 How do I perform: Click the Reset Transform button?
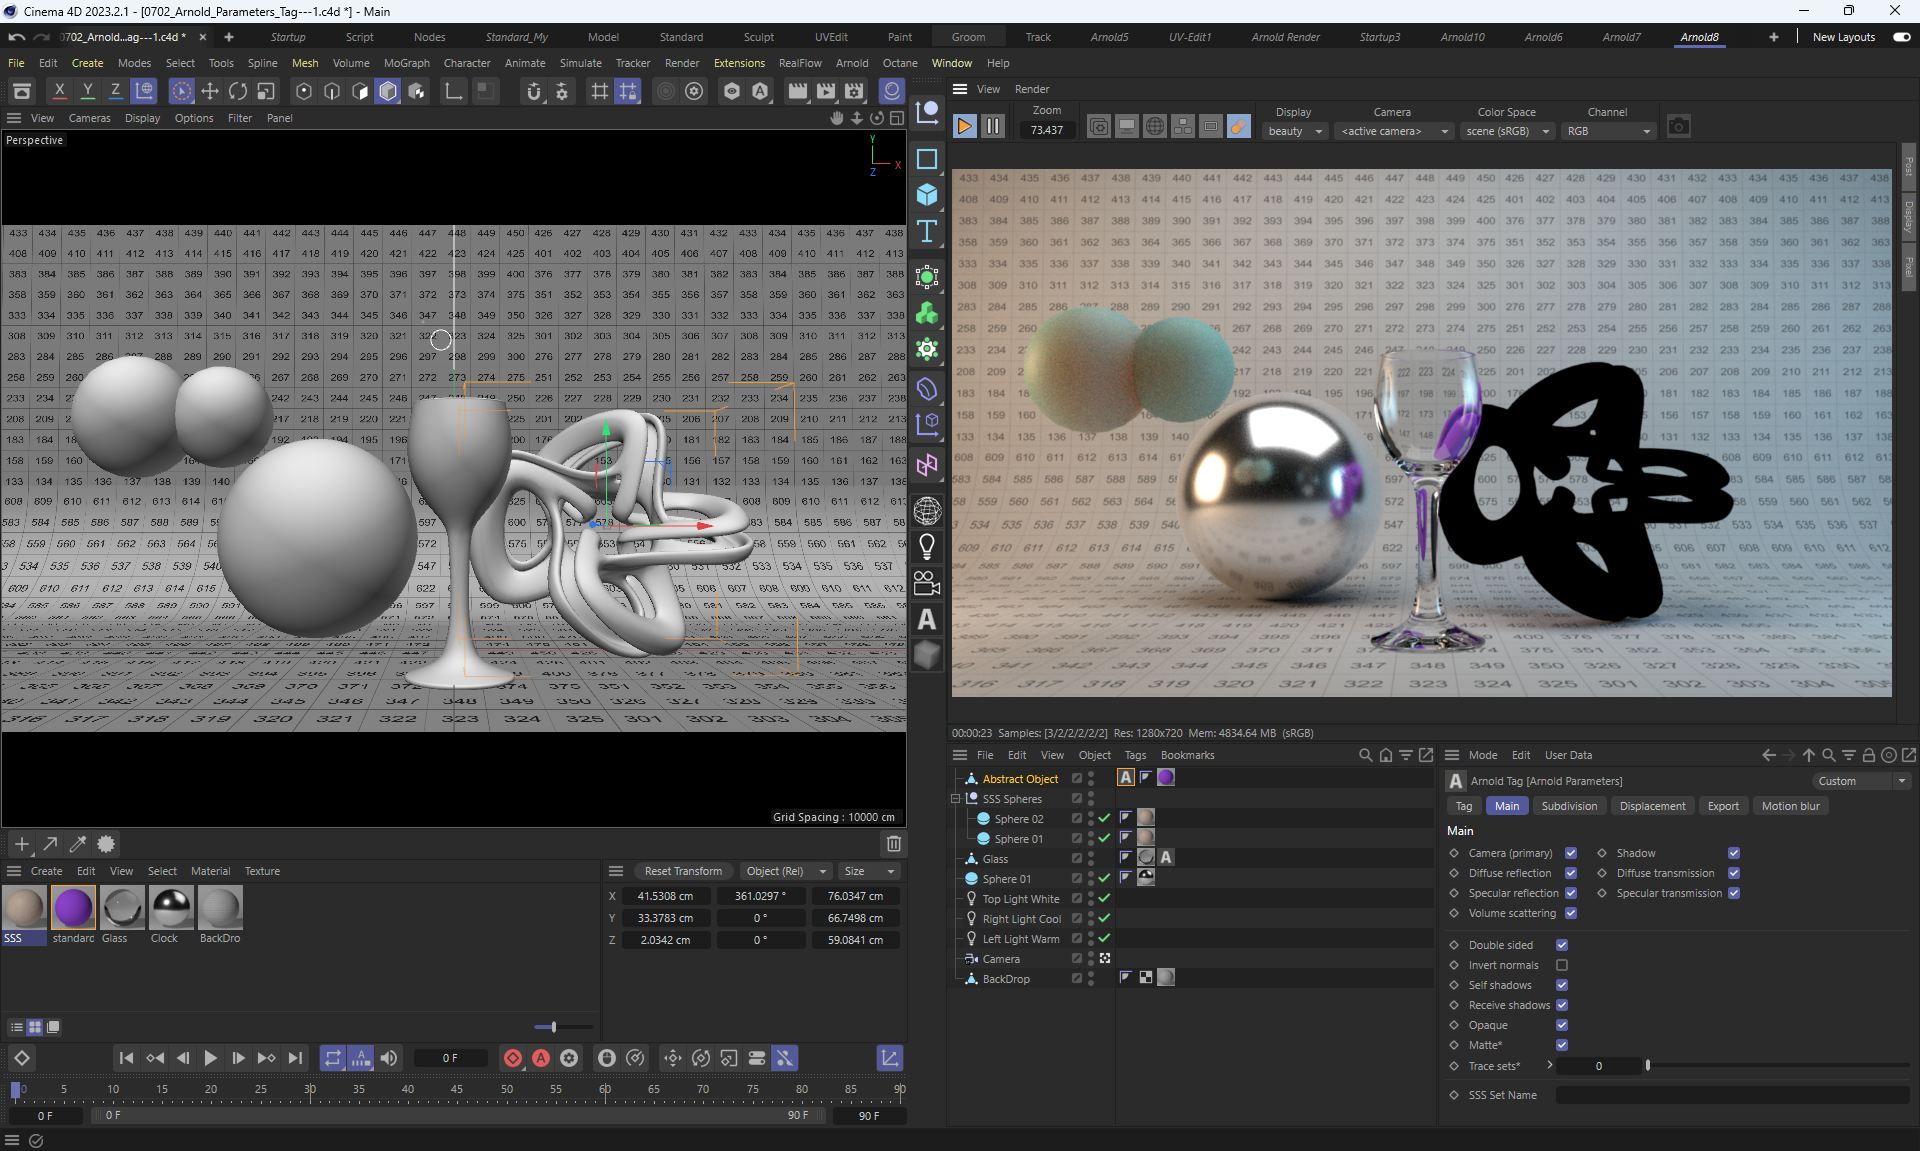[x=683, y=871]
